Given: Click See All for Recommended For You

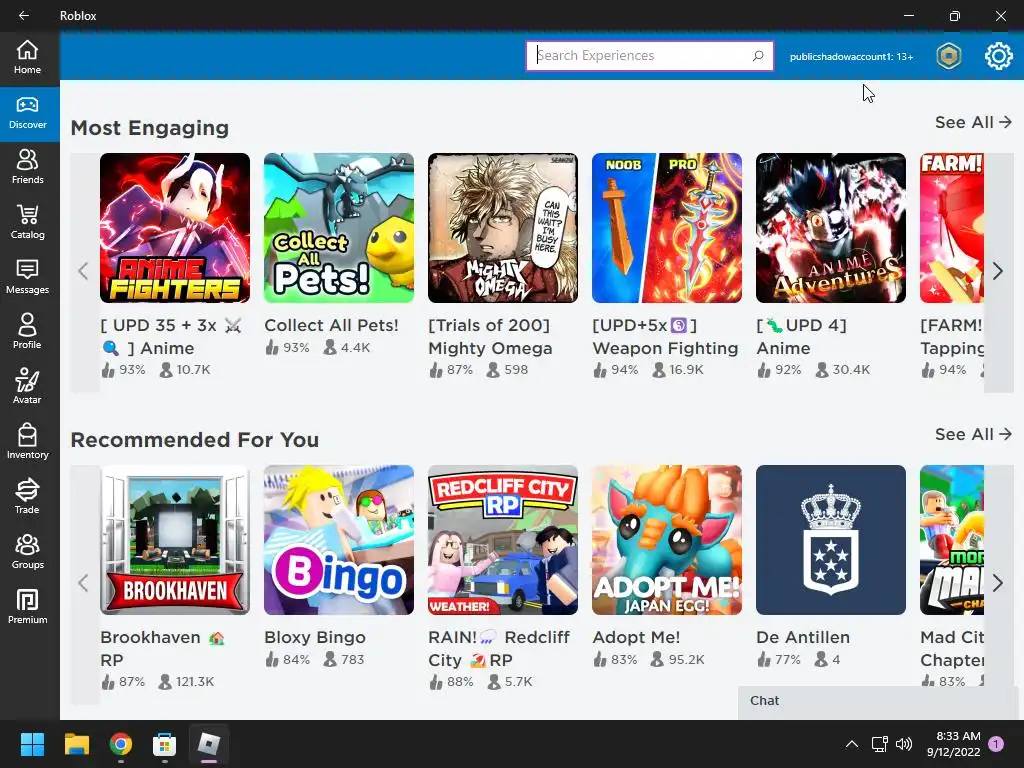Looking at the screenshot, I should (973, 434).
